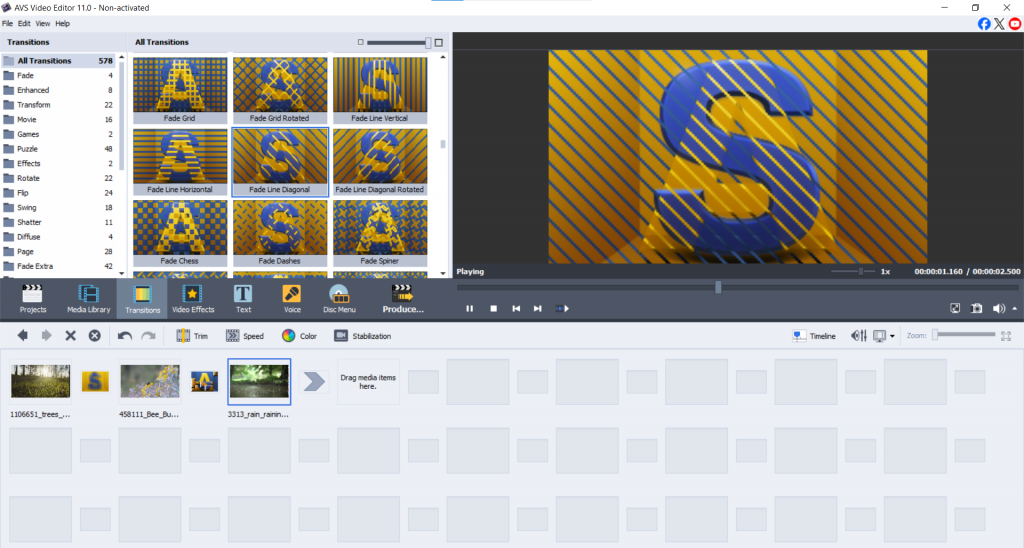This screenshot has height=548, width=1024.
Task: Toggle full screen preview mode
Action: pyautogui.click(x=954, y=309)
